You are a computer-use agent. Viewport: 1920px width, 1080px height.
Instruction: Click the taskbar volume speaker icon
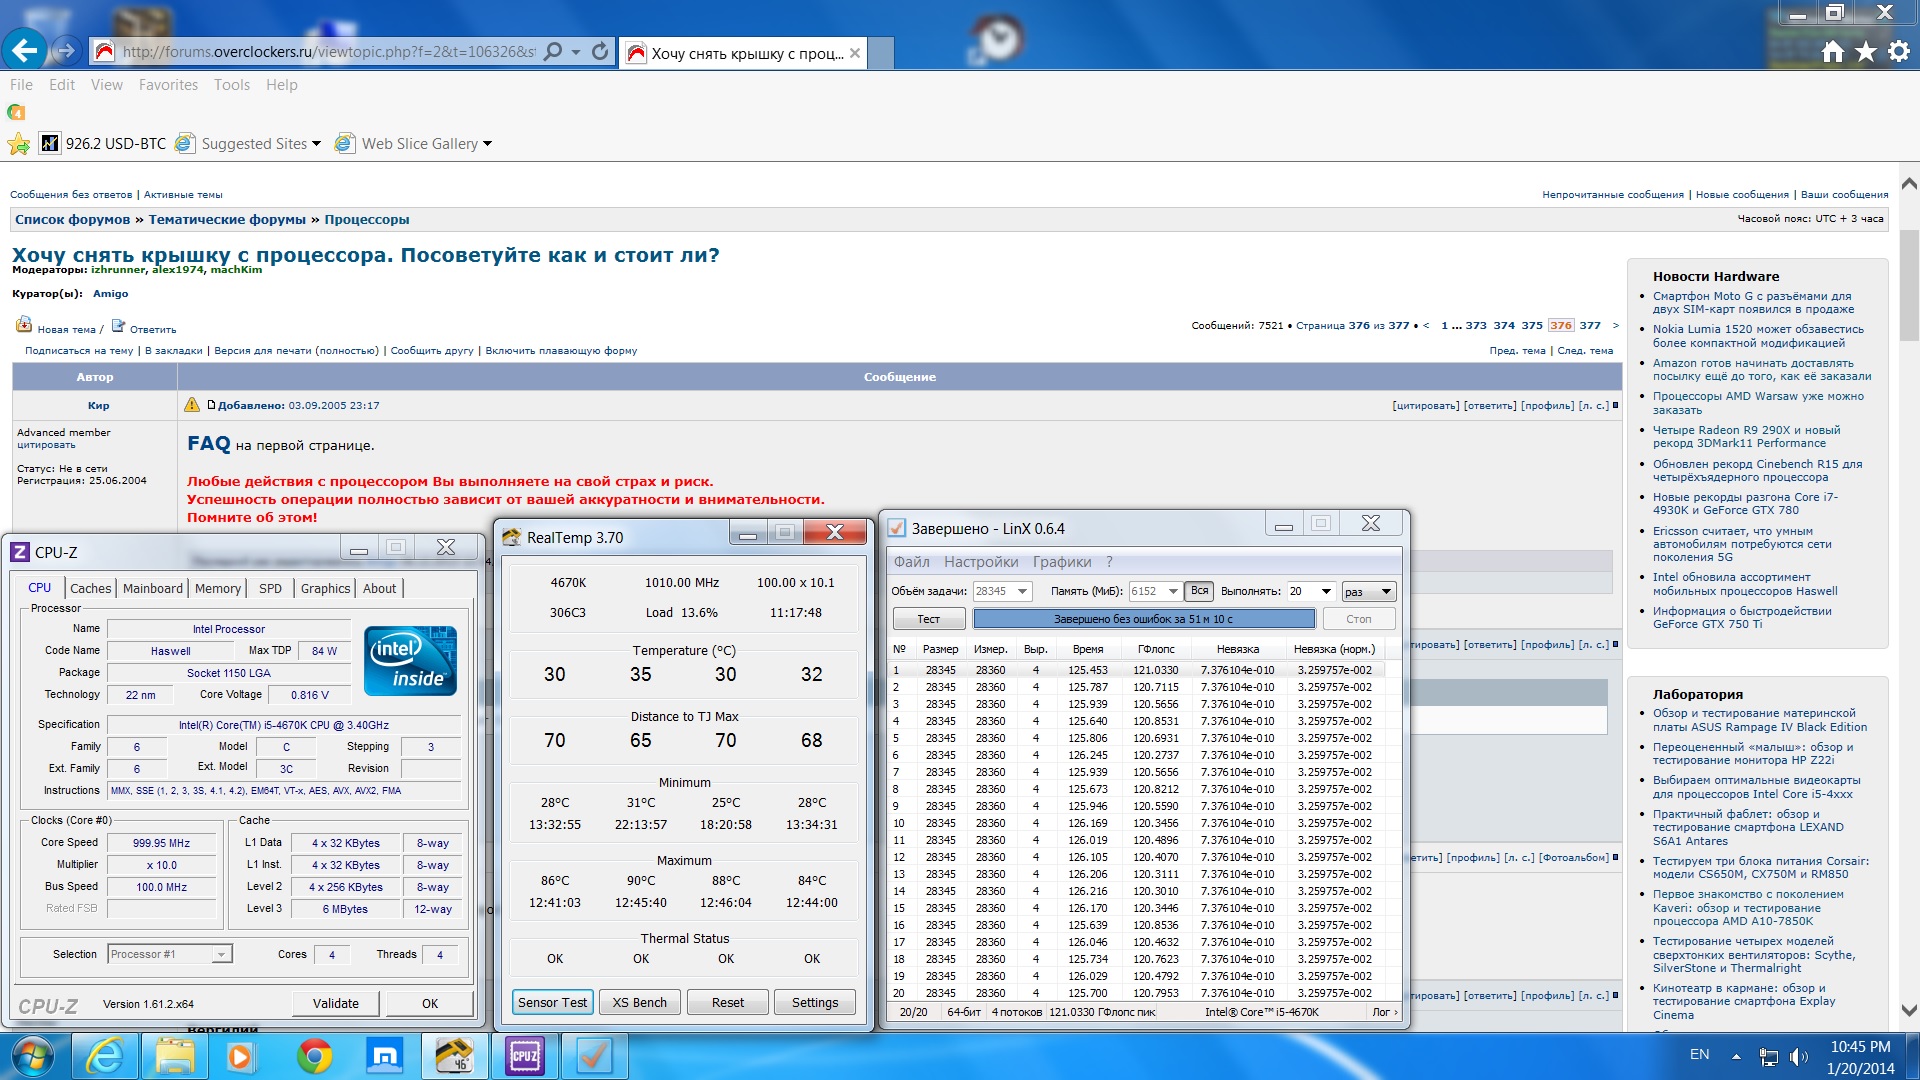[1798, 1056]
